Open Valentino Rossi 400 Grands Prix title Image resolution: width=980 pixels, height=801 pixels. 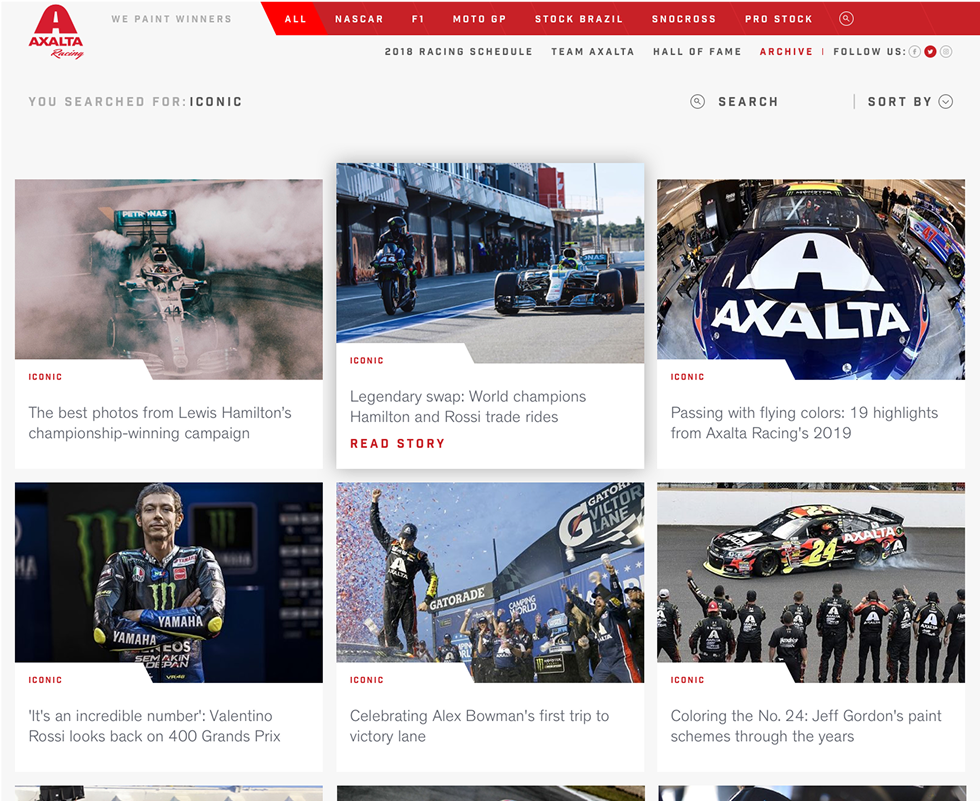(154, 726)
